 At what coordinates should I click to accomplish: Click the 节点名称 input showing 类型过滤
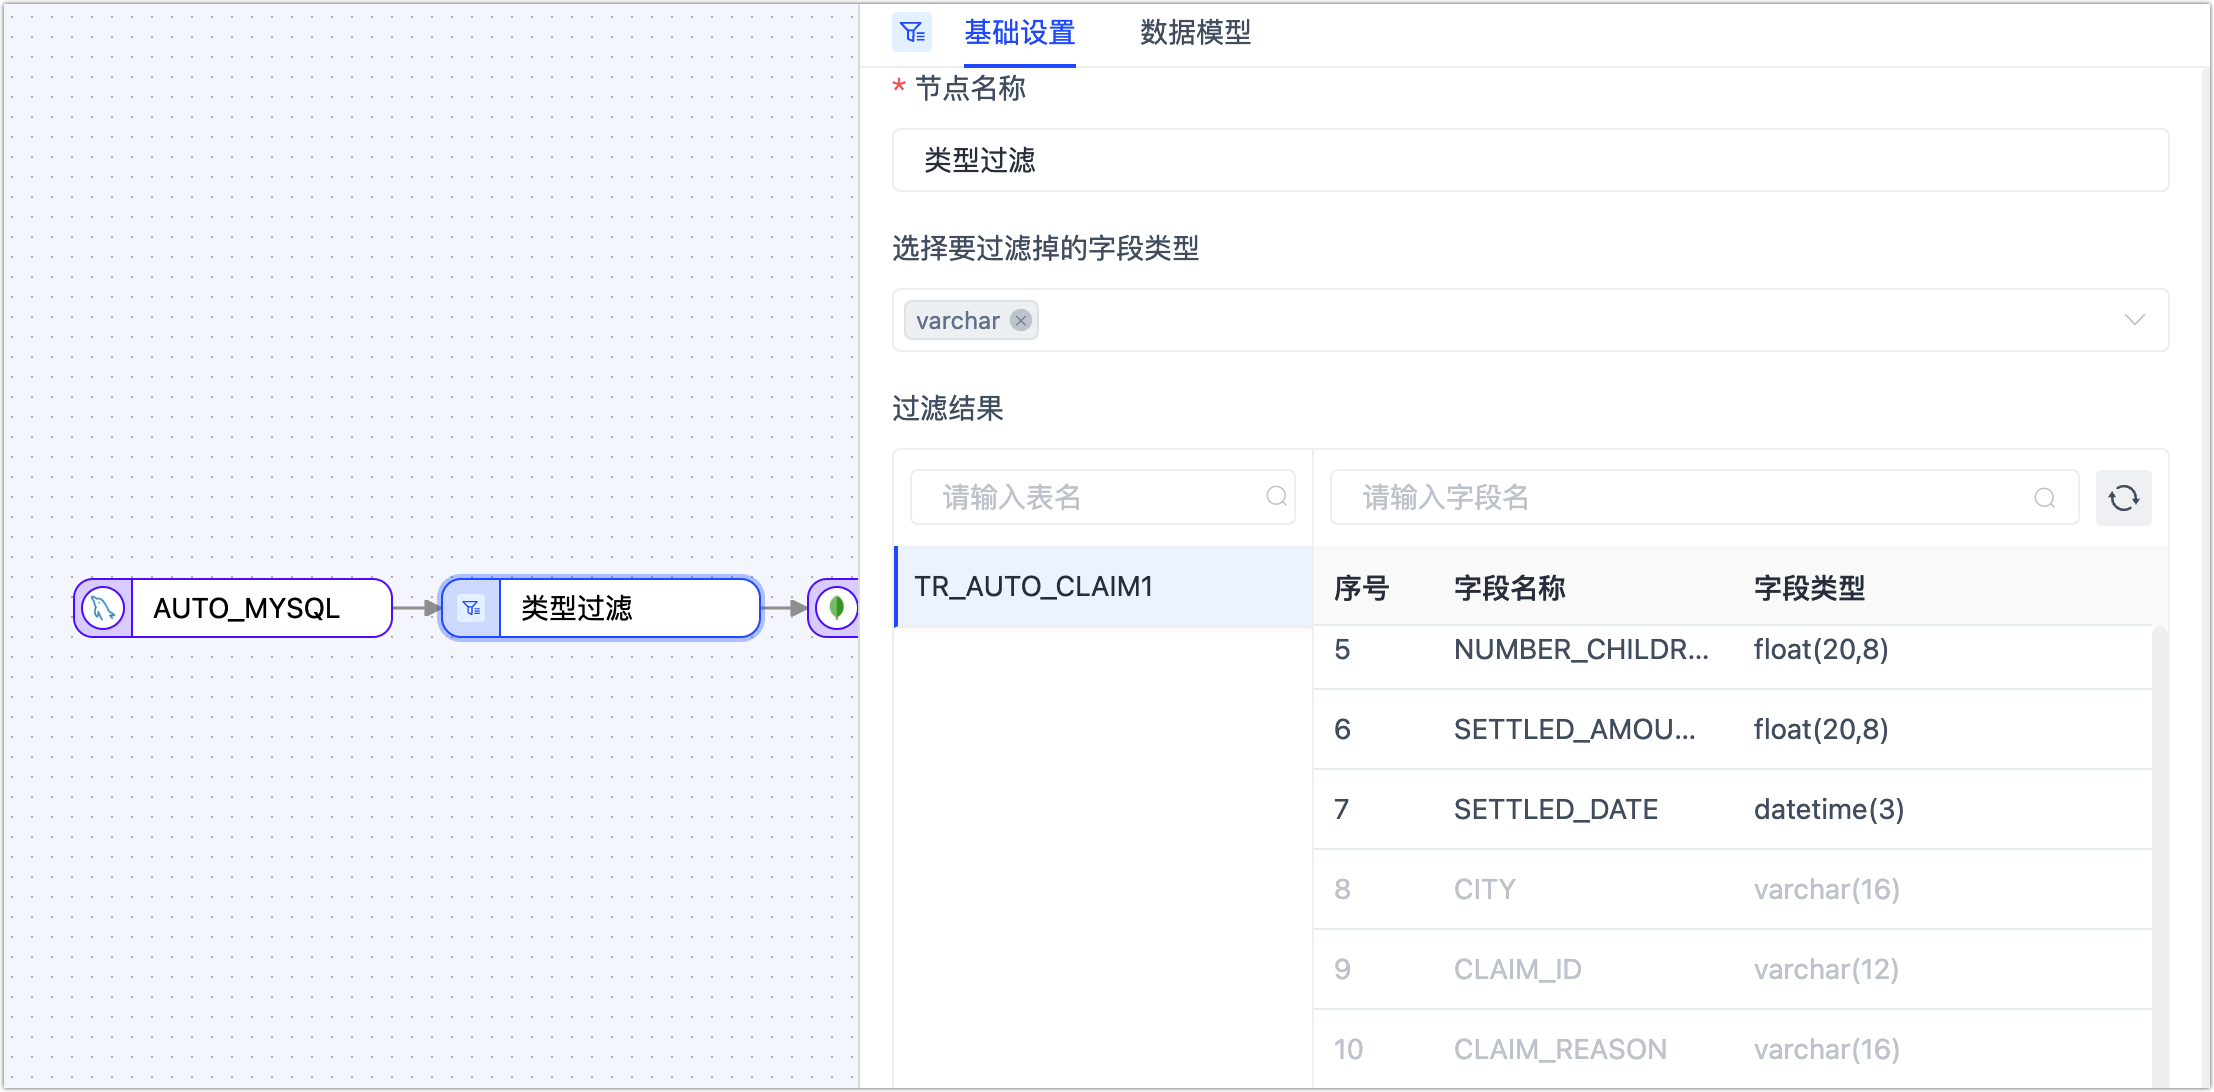pyautogui.click(x=1529, y=160)
